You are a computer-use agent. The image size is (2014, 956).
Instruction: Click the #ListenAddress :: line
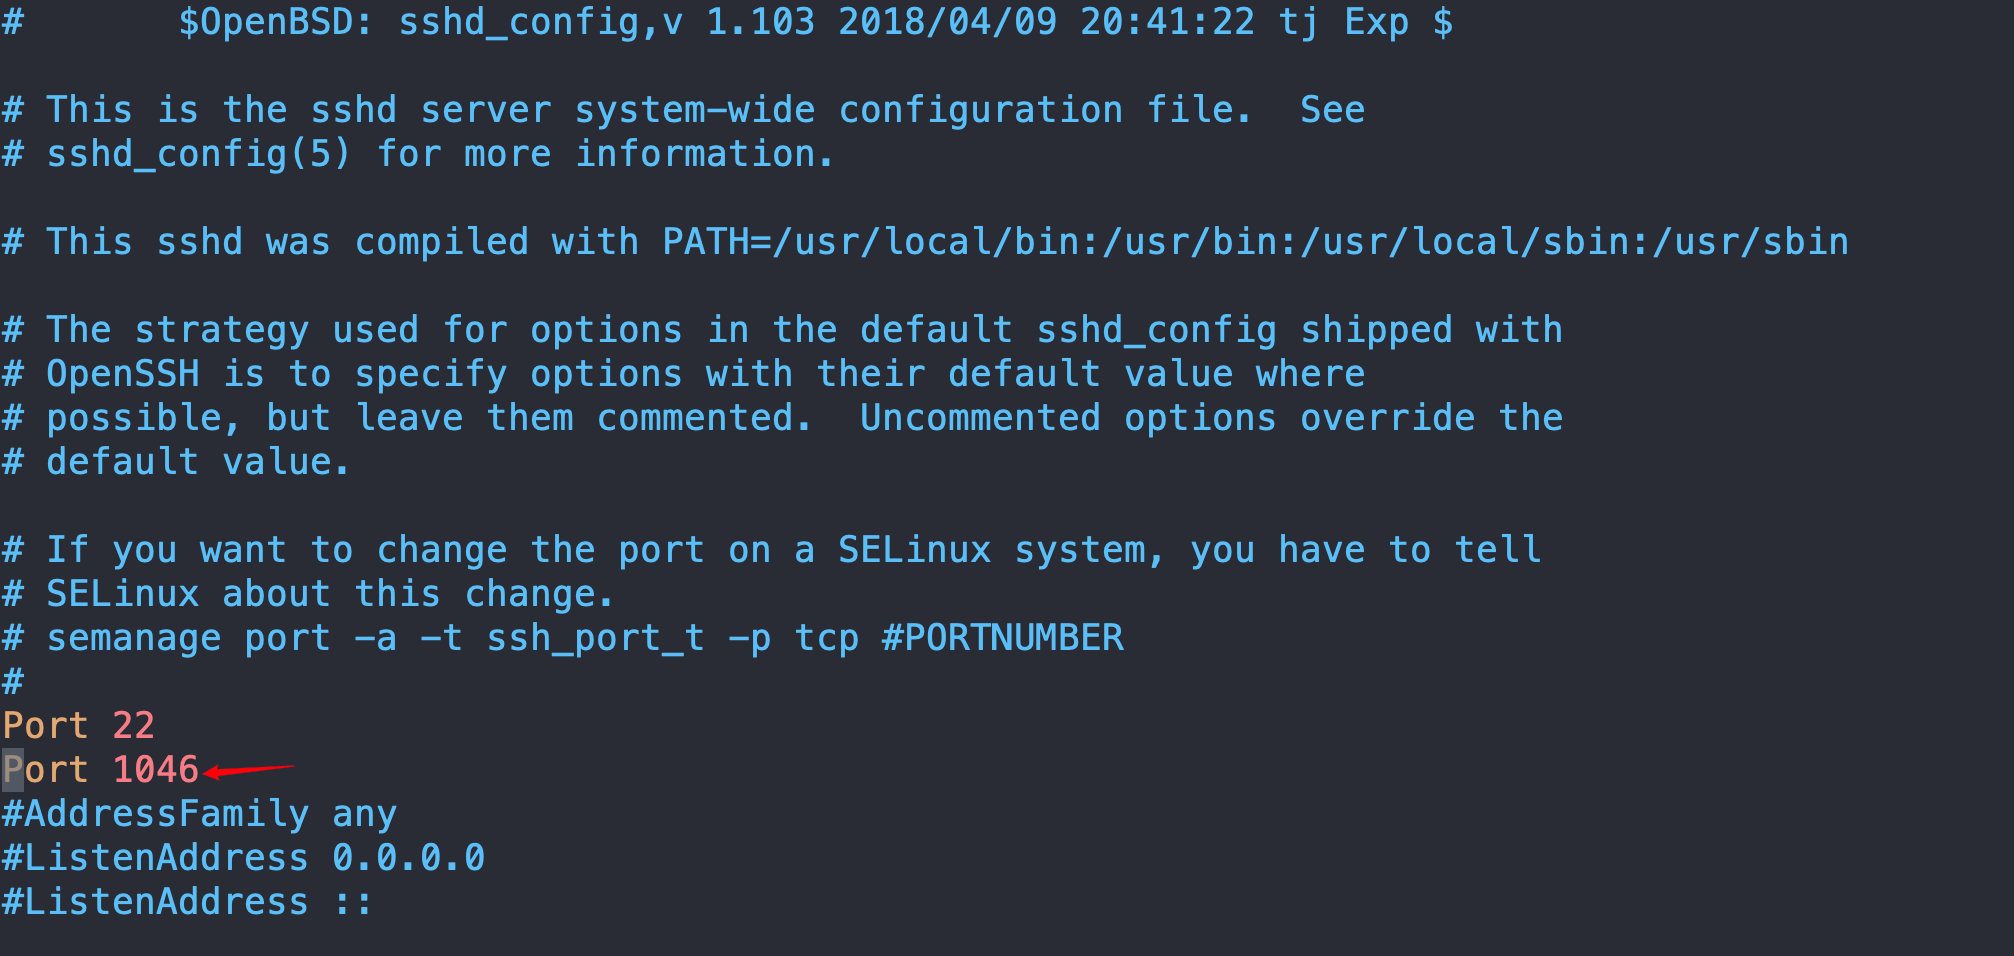tap(187, 901)
